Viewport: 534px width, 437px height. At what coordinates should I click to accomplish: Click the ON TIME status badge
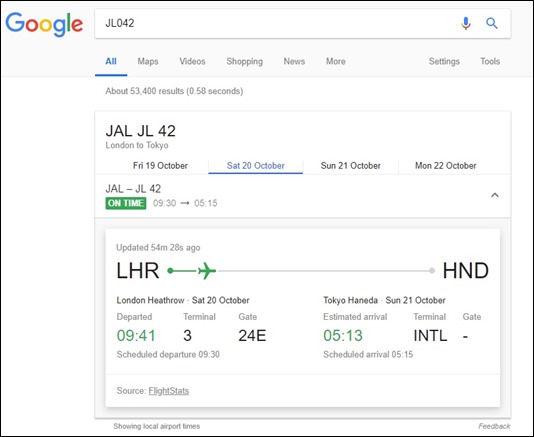click(126, 203)
